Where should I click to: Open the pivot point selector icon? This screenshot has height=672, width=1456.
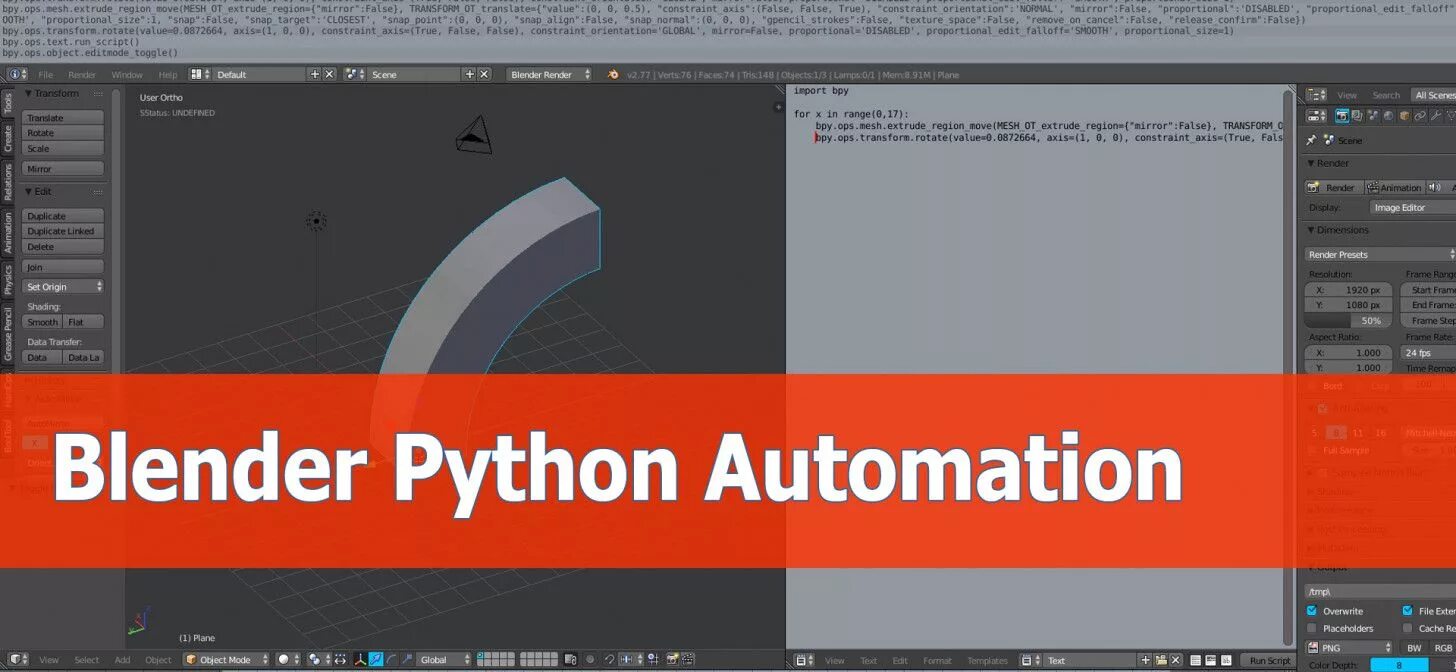pyautogui.click(x=319, y=660)
